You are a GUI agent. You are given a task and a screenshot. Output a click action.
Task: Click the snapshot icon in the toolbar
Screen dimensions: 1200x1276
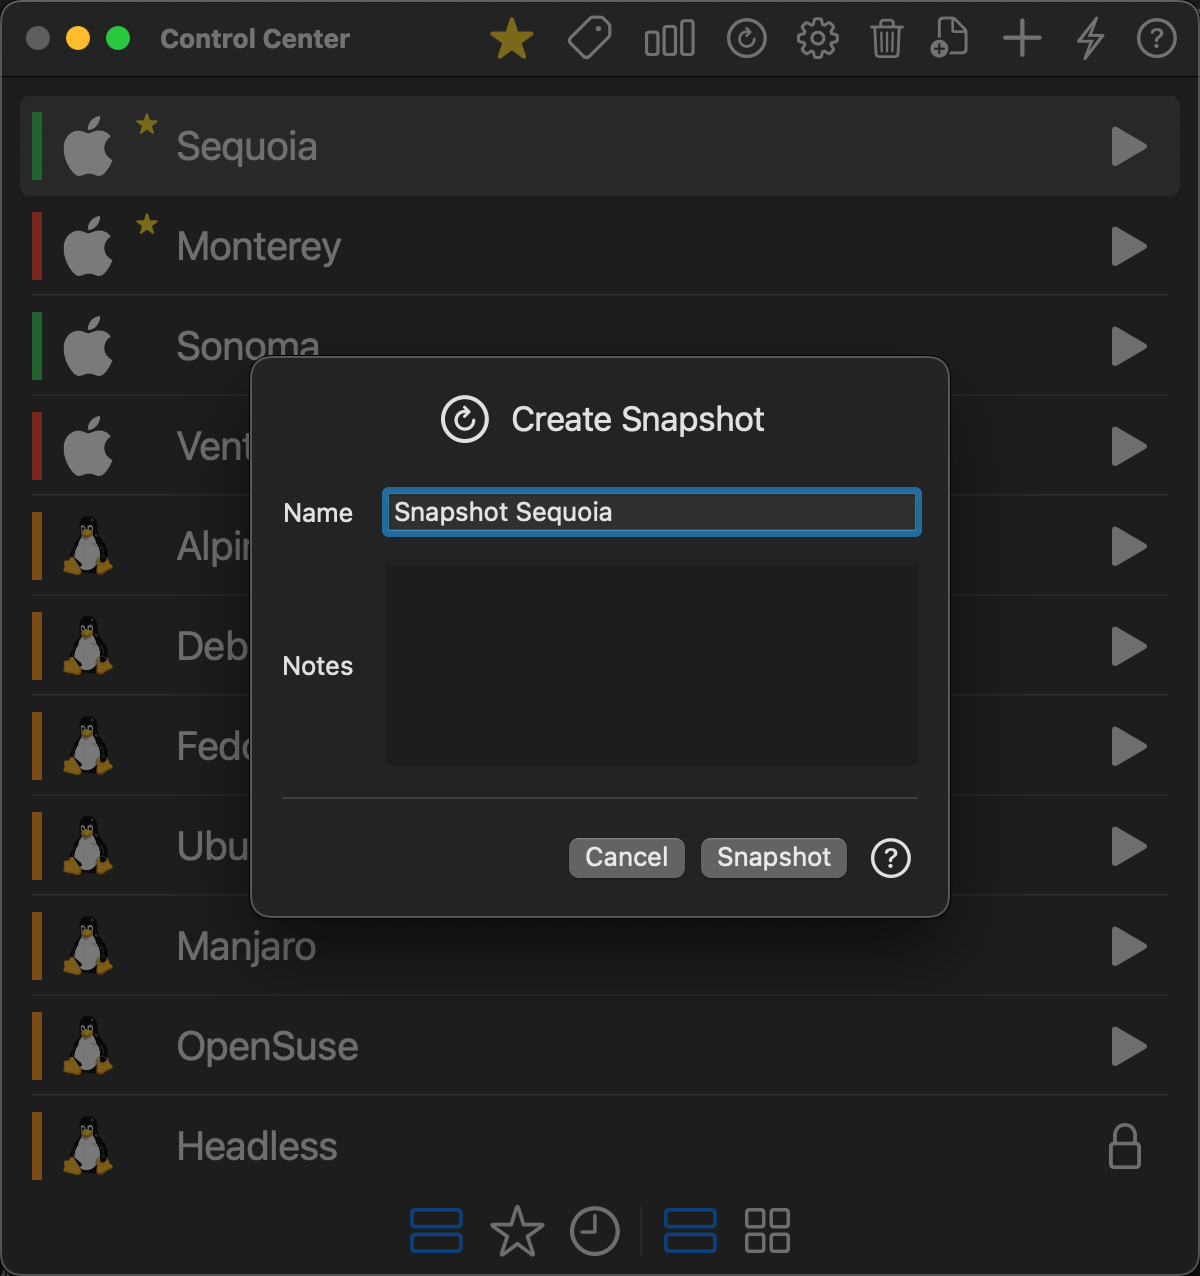[x=746, y=39]
